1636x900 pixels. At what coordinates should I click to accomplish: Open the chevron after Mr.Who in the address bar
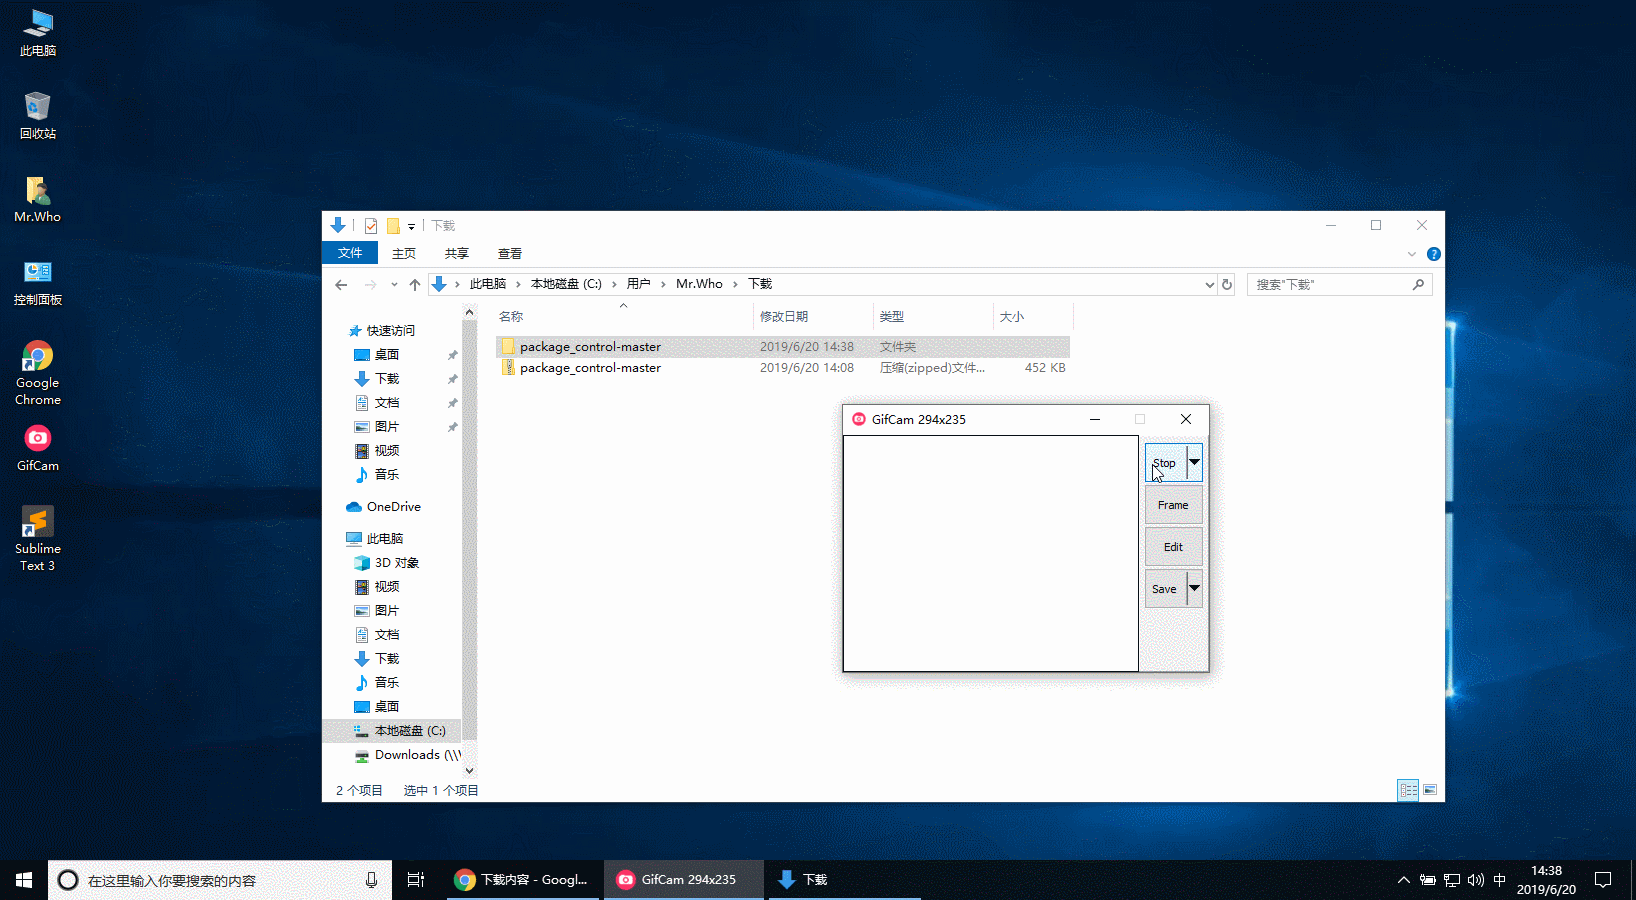tap(735, 285)
